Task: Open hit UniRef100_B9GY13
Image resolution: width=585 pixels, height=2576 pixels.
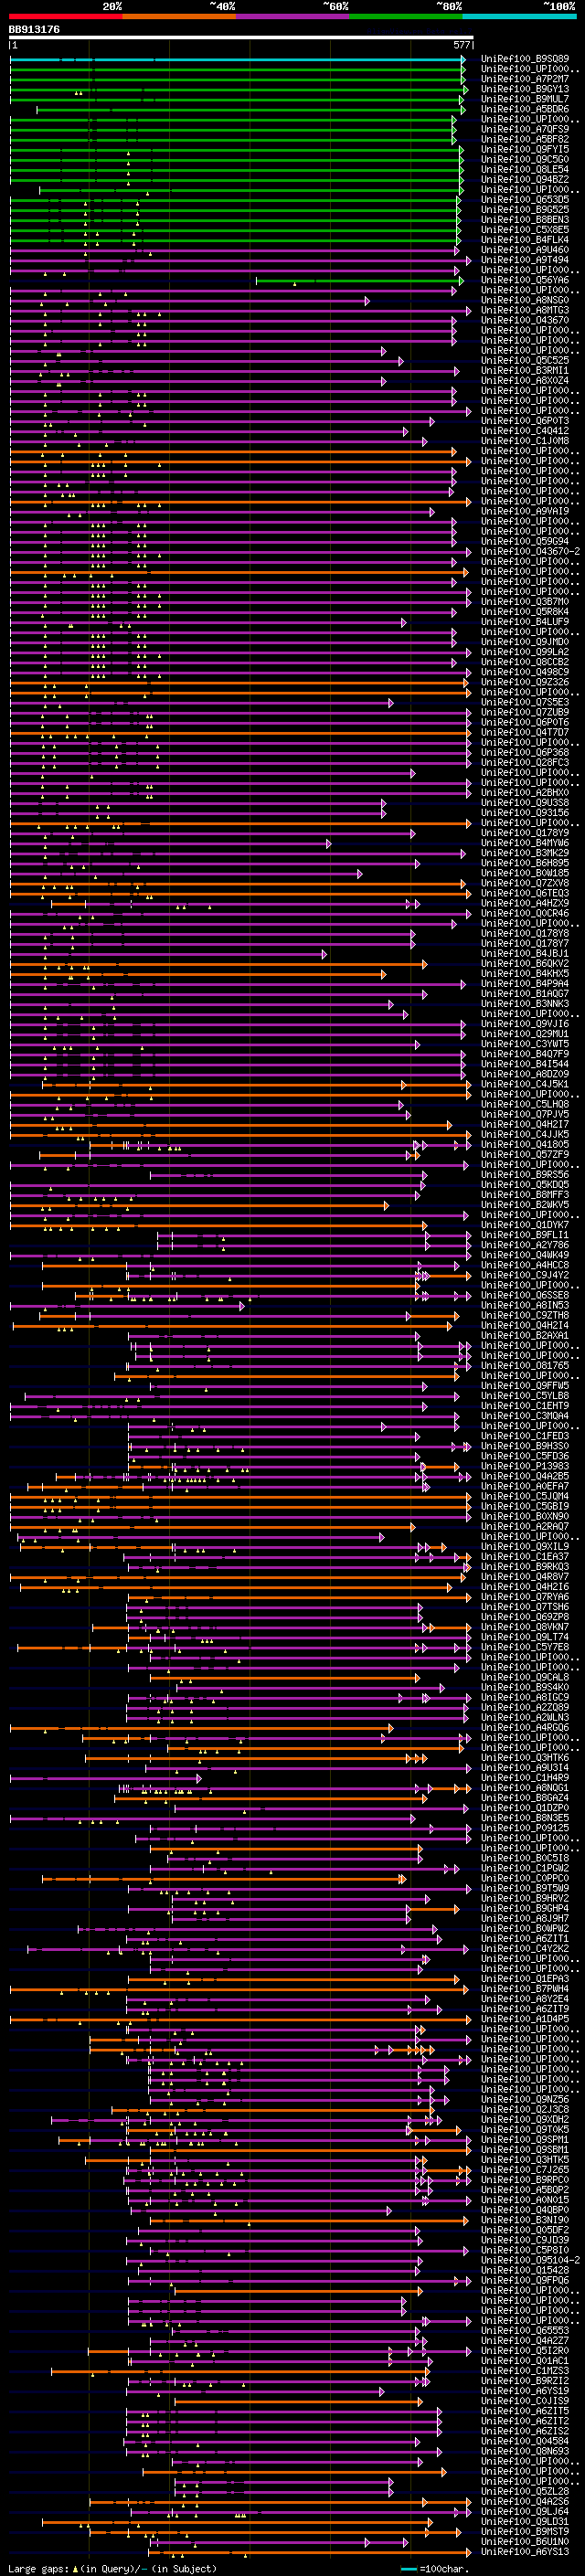Action: [x=525, y=90]
